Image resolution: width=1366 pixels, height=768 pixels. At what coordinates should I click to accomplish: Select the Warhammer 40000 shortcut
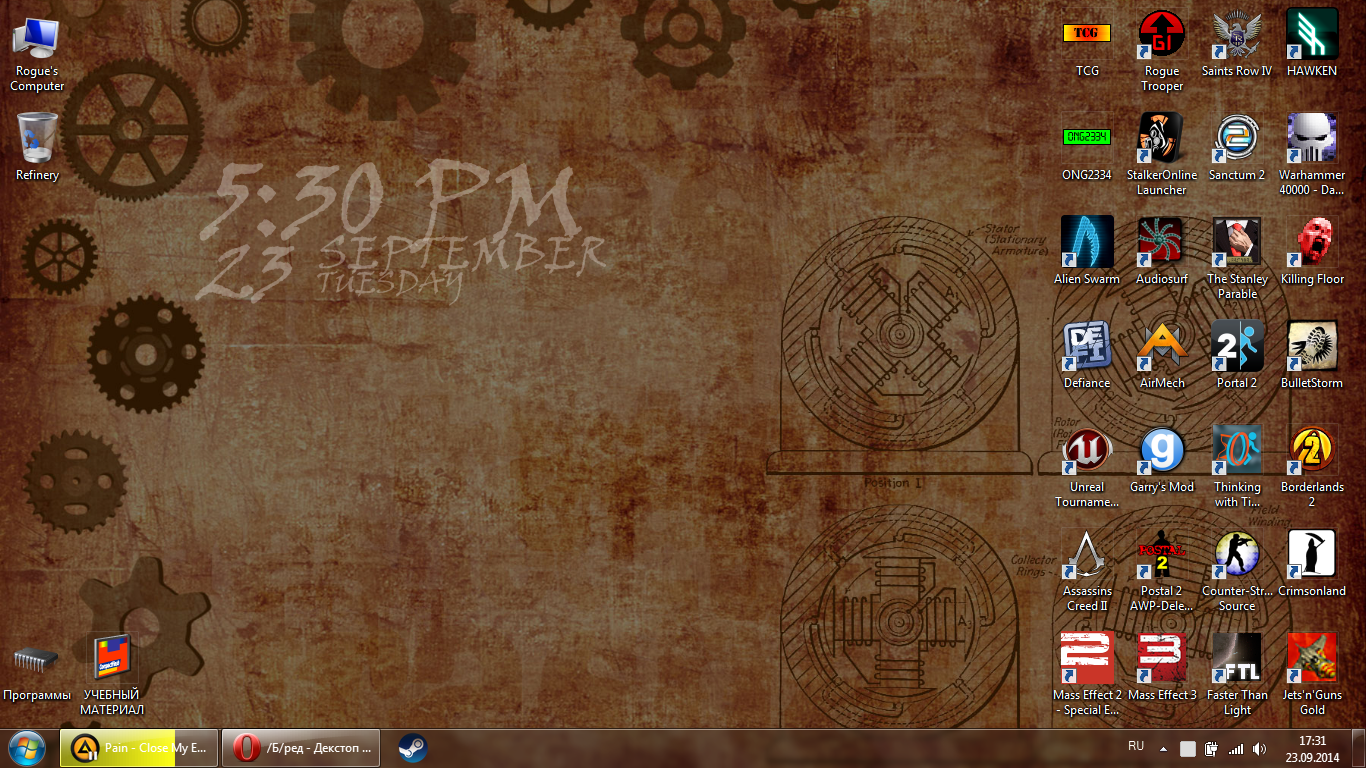click(x=1312, y=155)
